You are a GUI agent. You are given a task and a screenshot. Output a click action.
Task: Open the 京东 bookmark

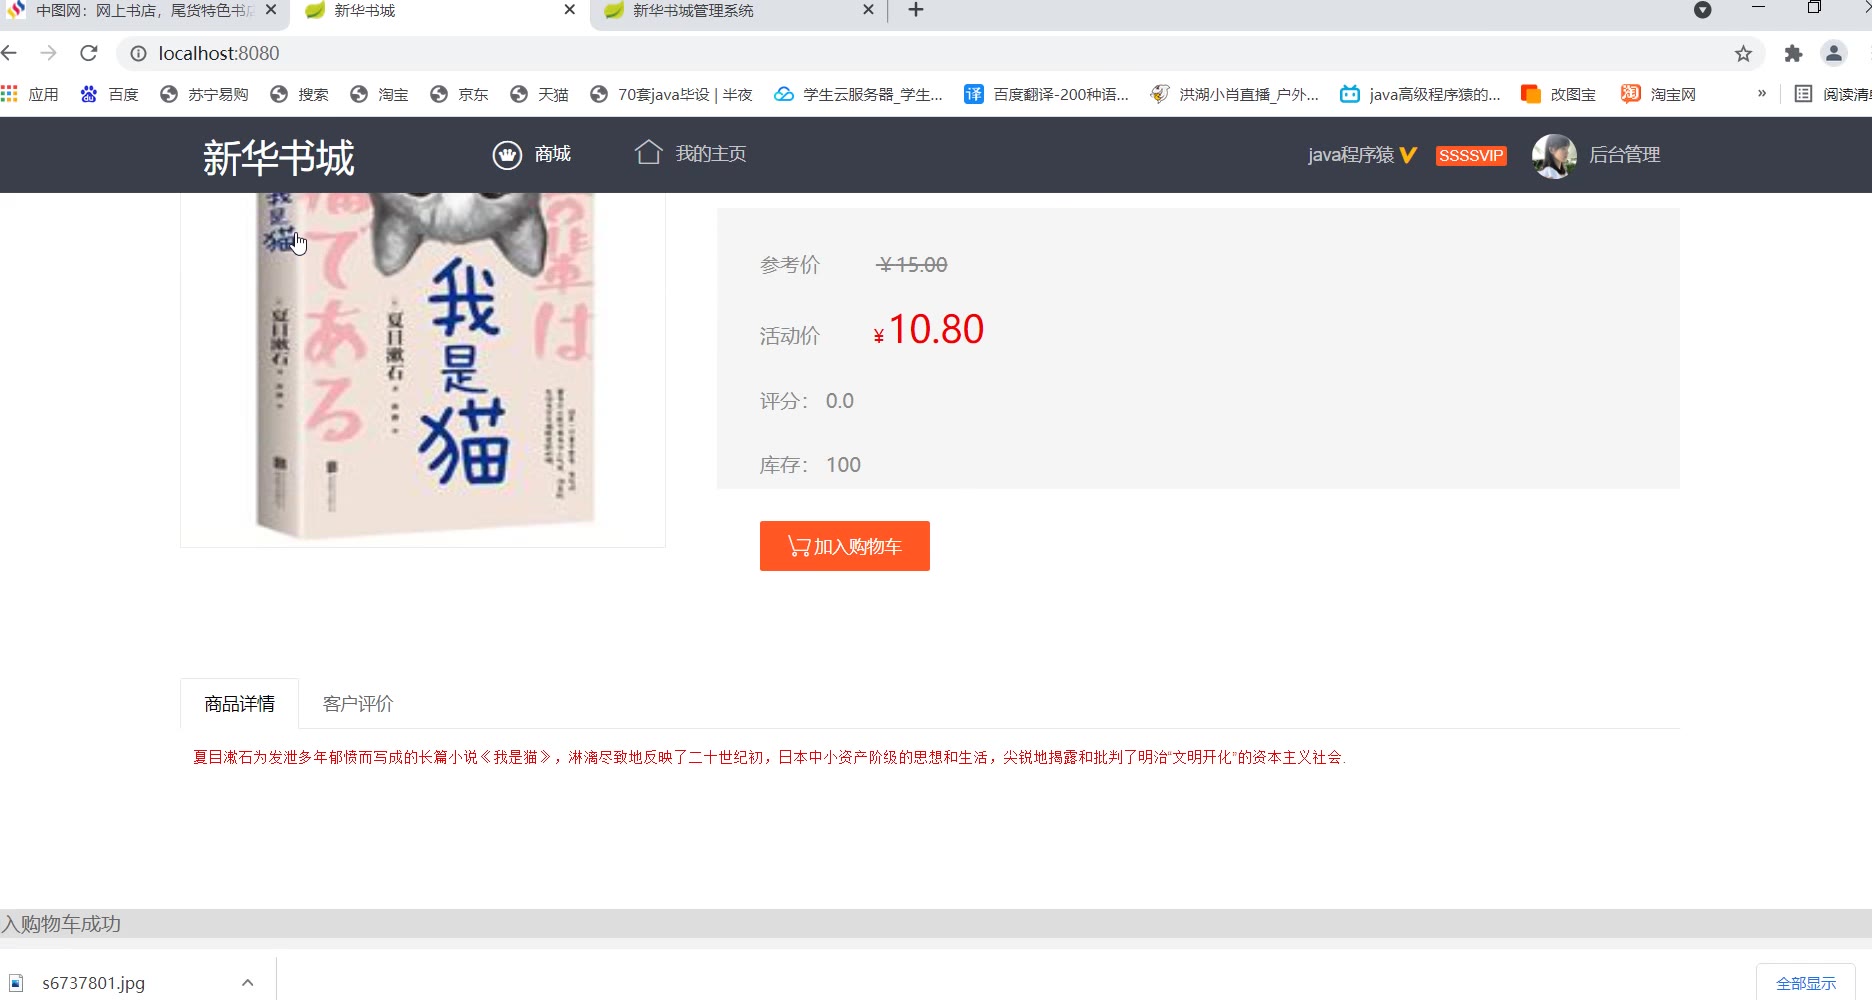pos(460,94)
